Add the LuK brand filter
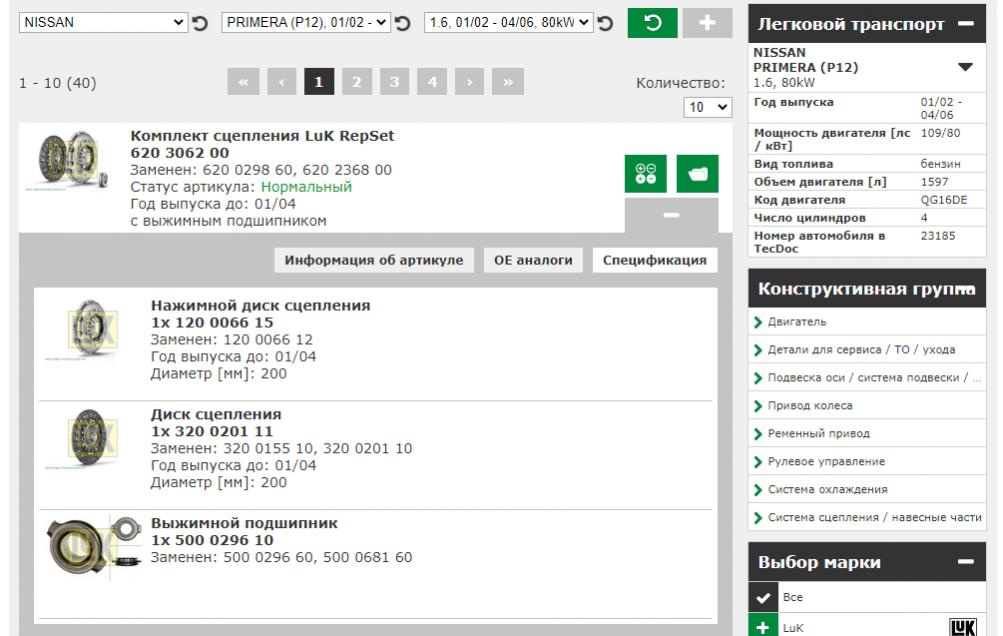 click(763, 626)
